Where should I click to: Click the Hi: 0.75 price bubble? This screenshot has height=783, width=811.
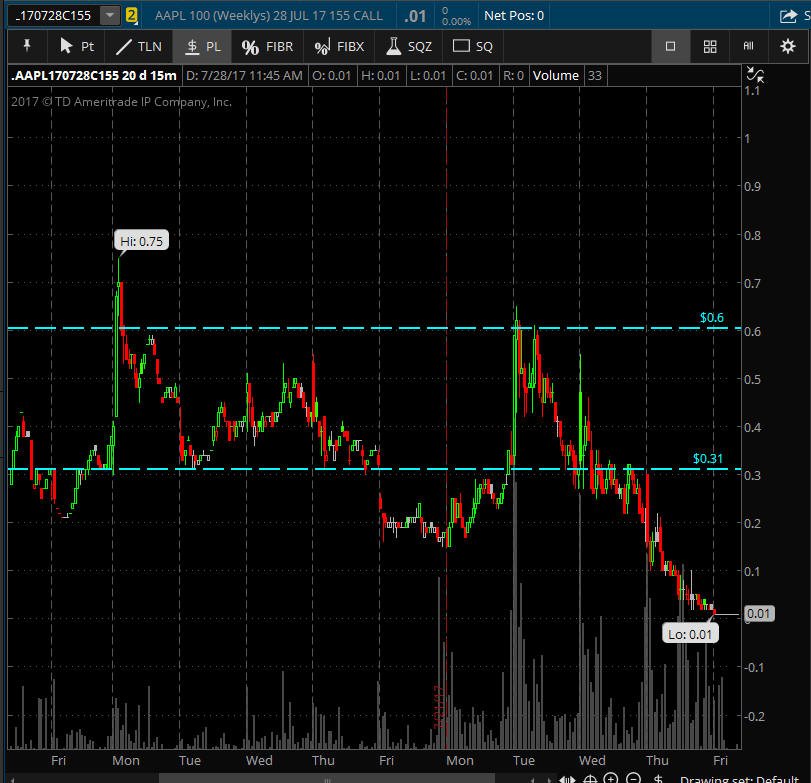pyautogui.click(x=141, y=240)
